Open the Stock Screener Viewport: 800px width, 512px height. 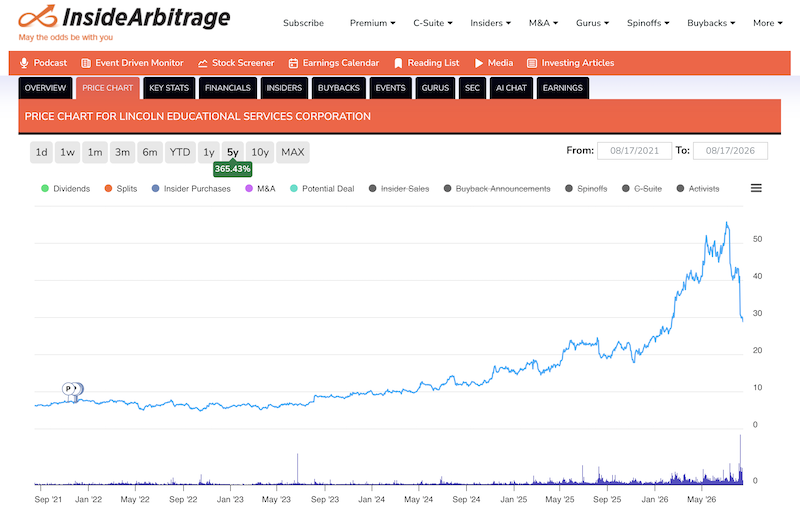pyautogui.click(x=236, y=63)
